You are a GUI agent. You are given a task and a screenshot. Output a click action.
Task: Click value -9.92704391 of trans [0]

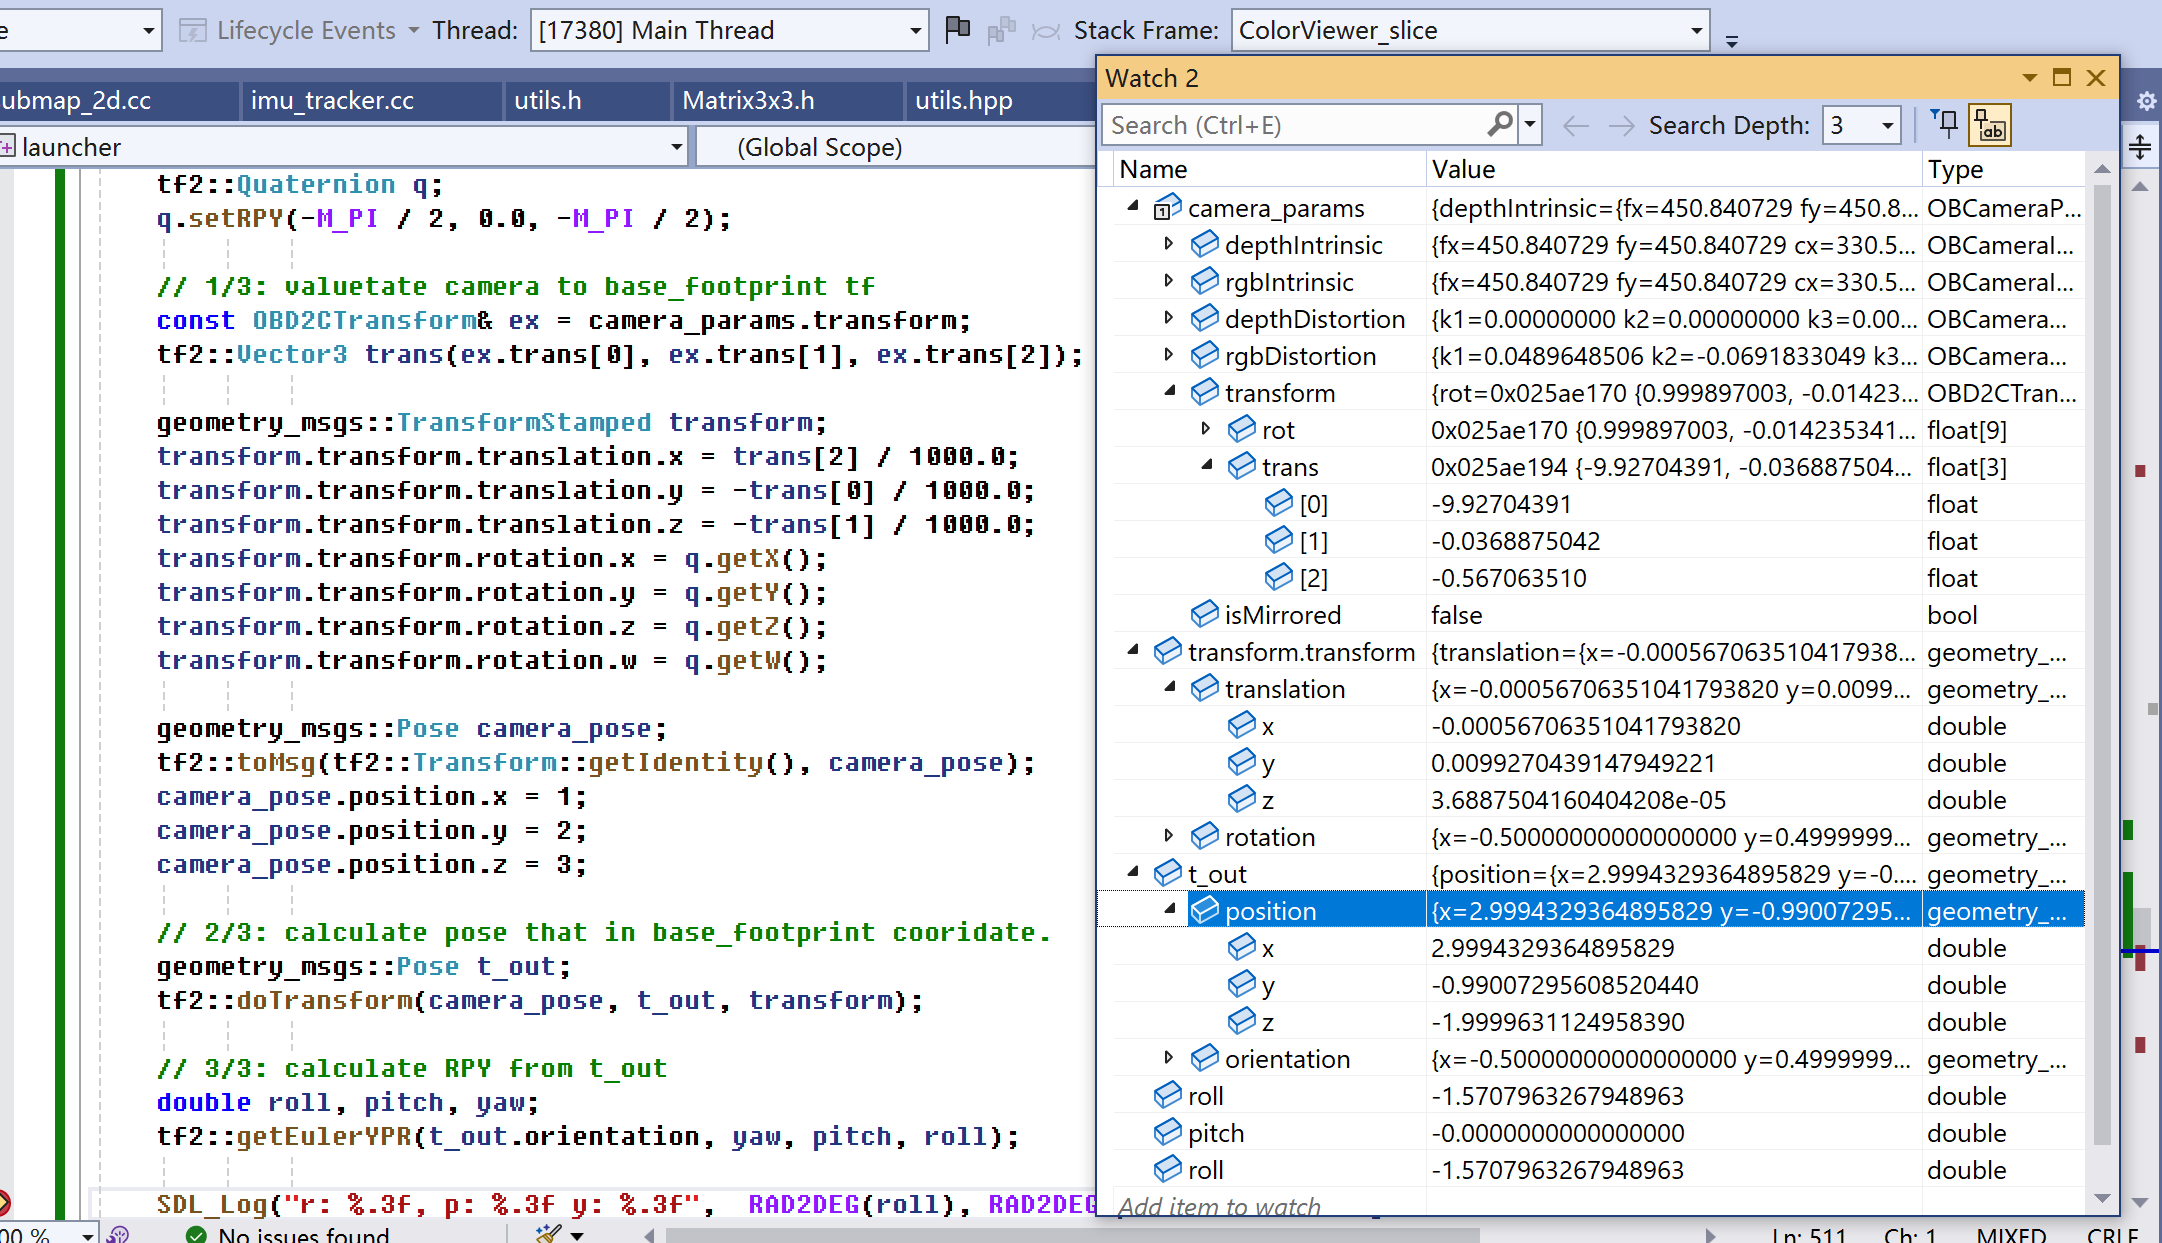[x=1501, y=504]
